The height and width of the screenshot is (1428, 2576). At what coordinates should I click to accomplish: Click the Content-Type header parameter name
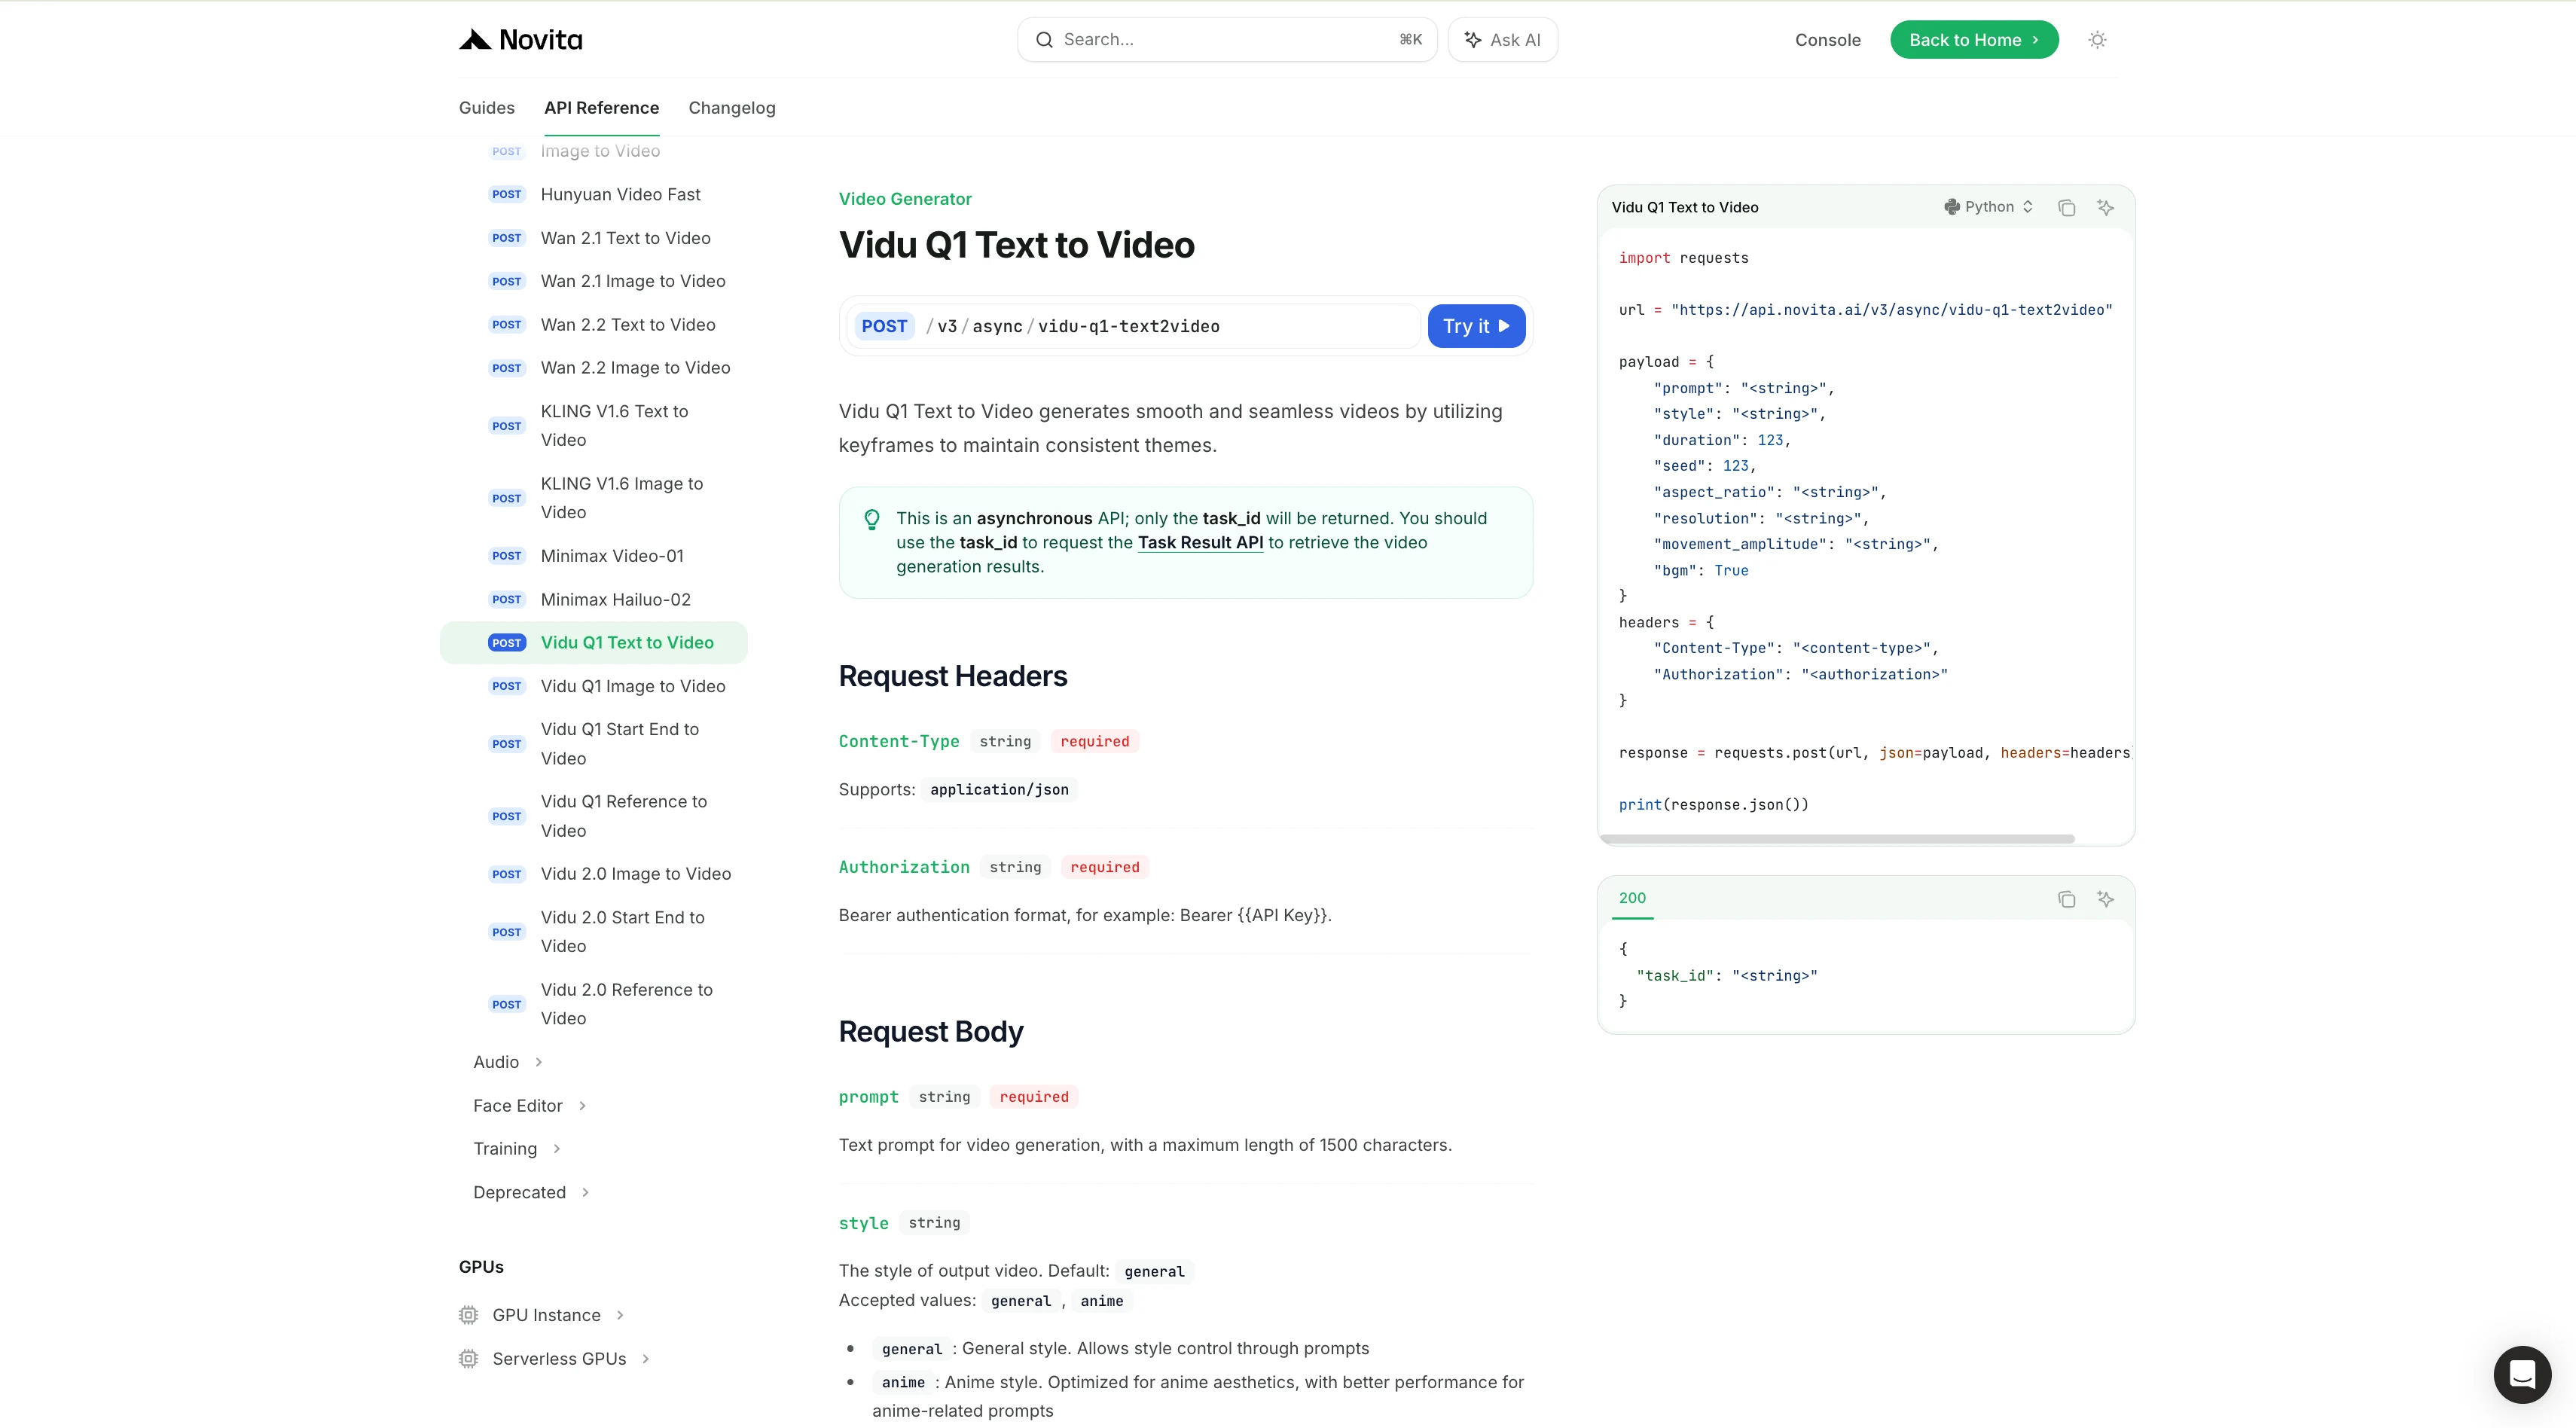pos(899,742)
